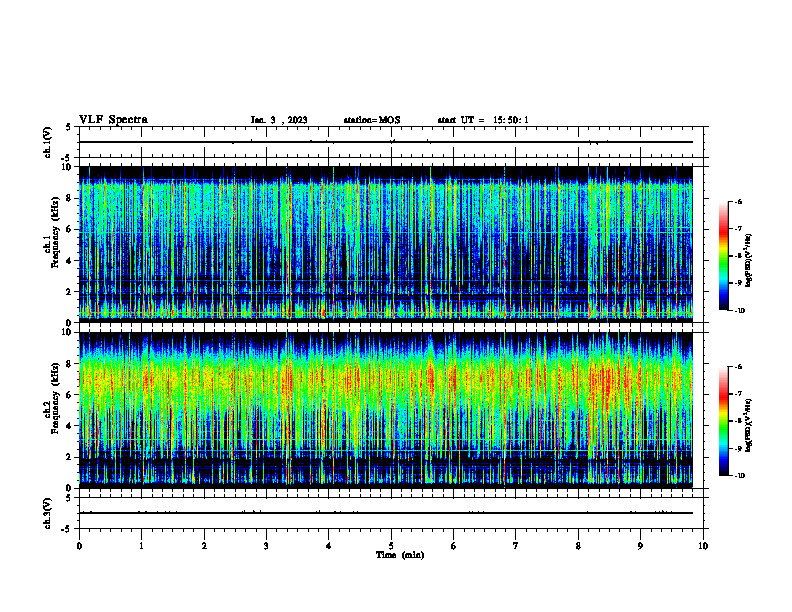Viewport: 792px width, 612px height.
Task: Click the "VLF Spectra" plot title
Action: coord(113,120)
